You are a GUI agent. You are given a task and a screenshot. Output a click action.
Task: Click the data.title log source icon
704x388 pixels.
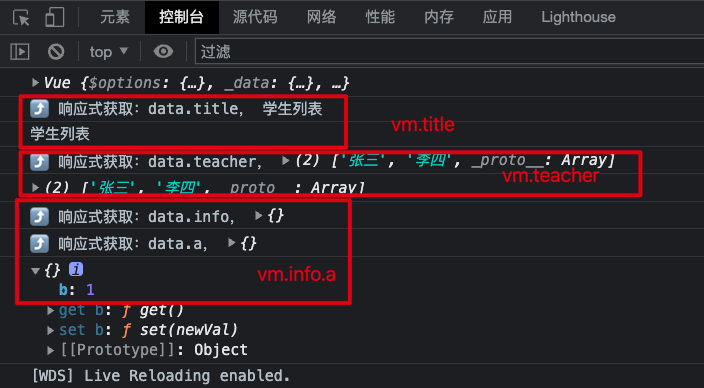click(x=39, y=109)
